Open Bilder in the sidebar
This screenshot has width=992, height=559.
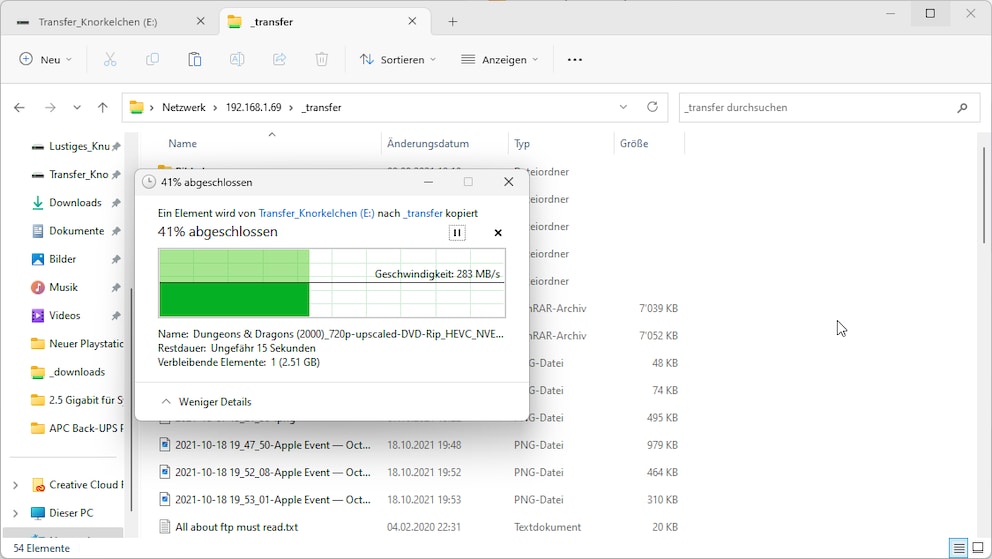tap(62, 259)
